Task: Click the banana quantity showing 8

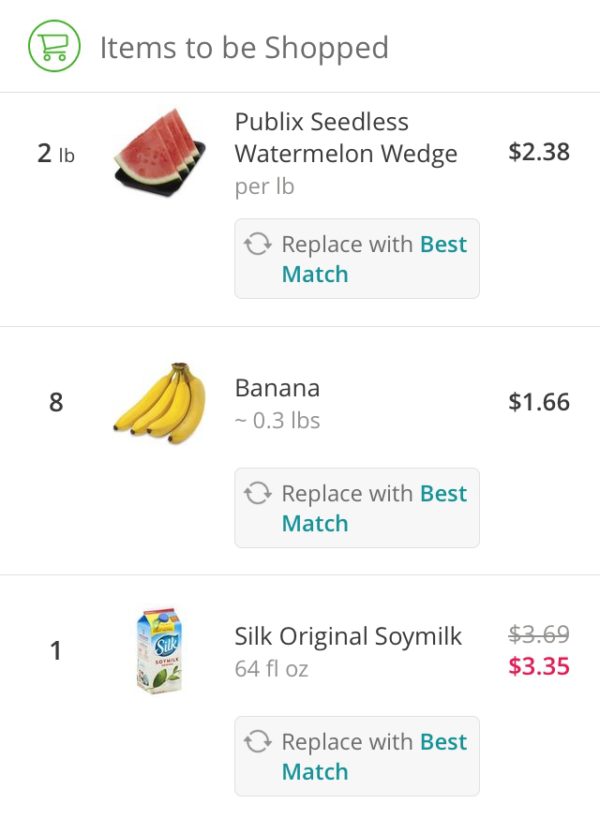Action: click(56, 402)
